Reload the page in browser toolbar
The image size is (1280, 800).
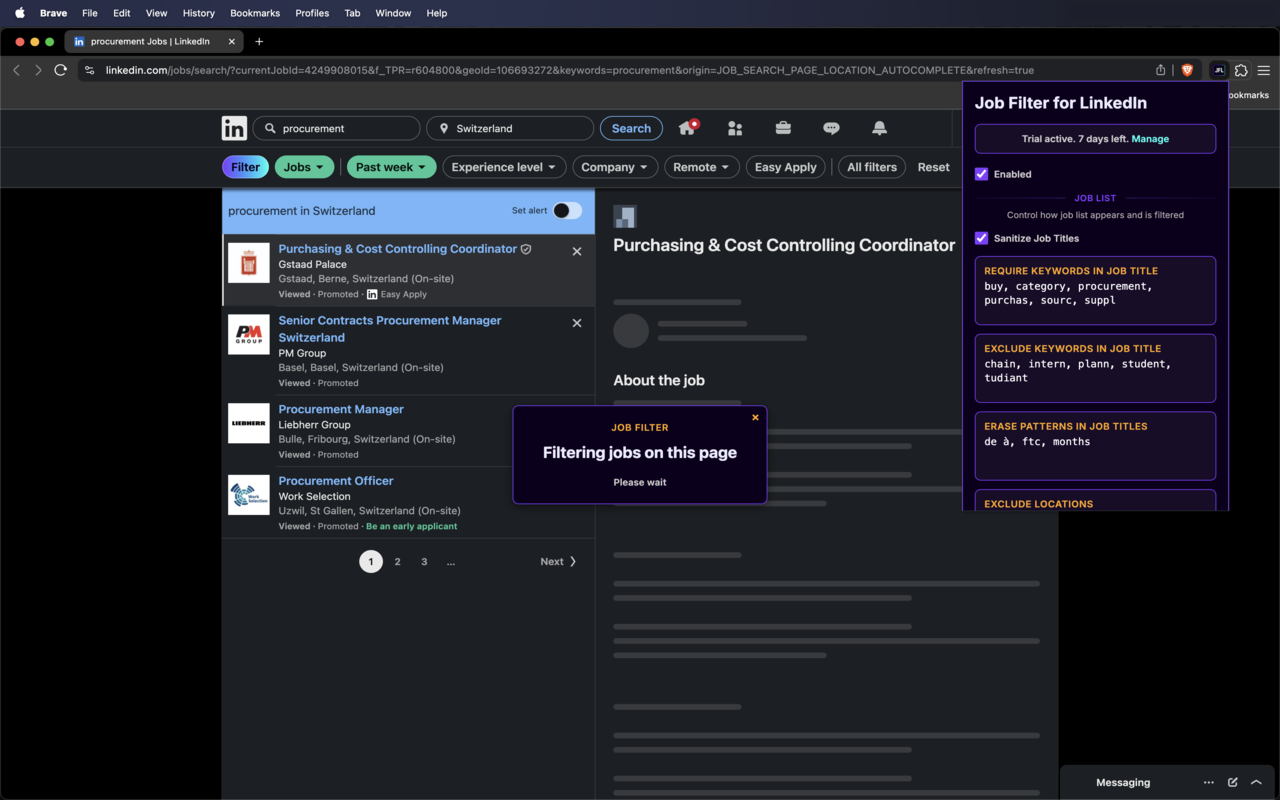tap(60, 70)
